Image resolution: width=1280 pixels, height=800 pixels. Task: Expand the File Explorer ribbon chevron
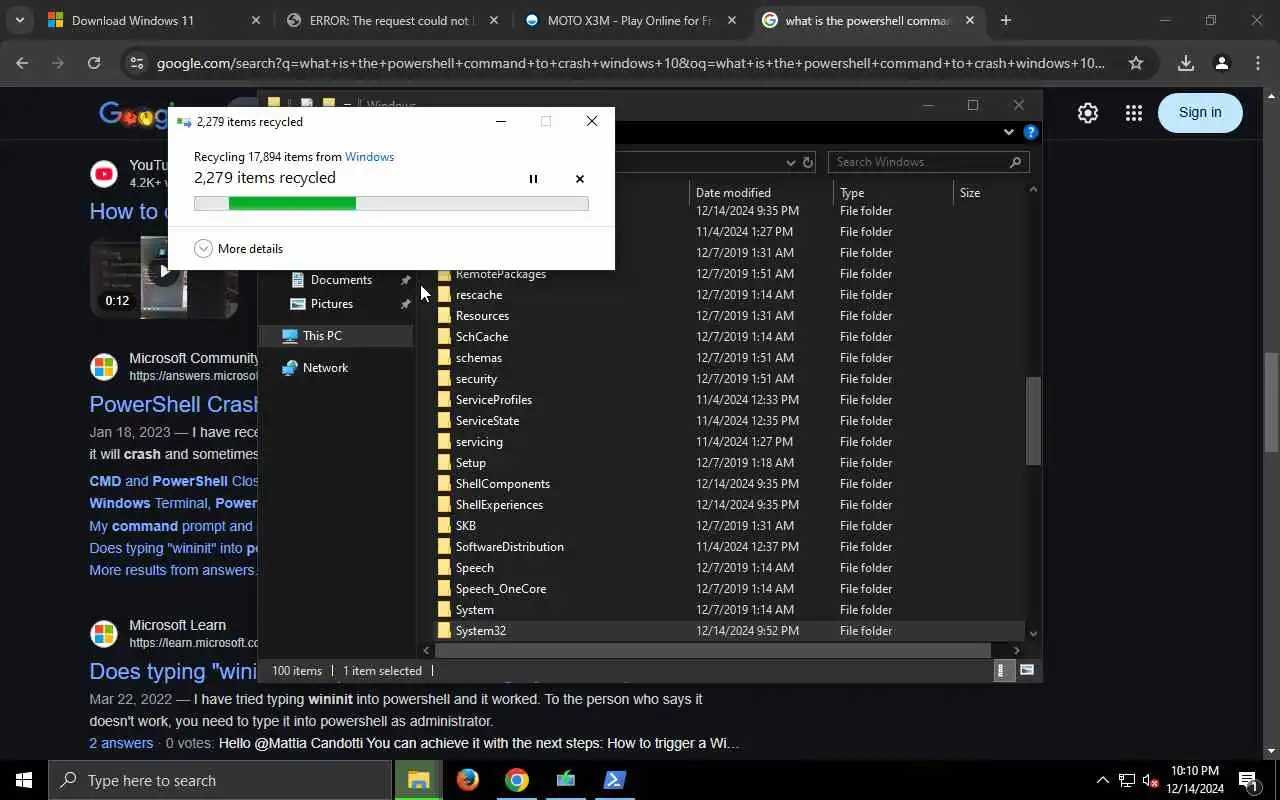(1009, 132)
